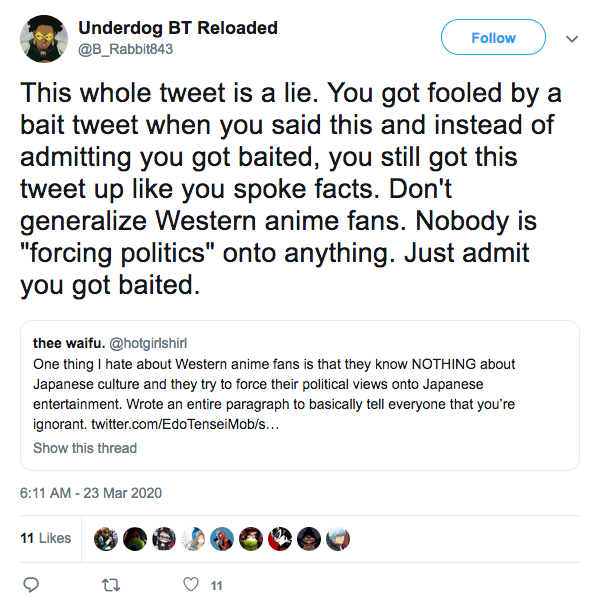Click the retweet arrows icon
This screenshot has height=610, width=612.
111,585
